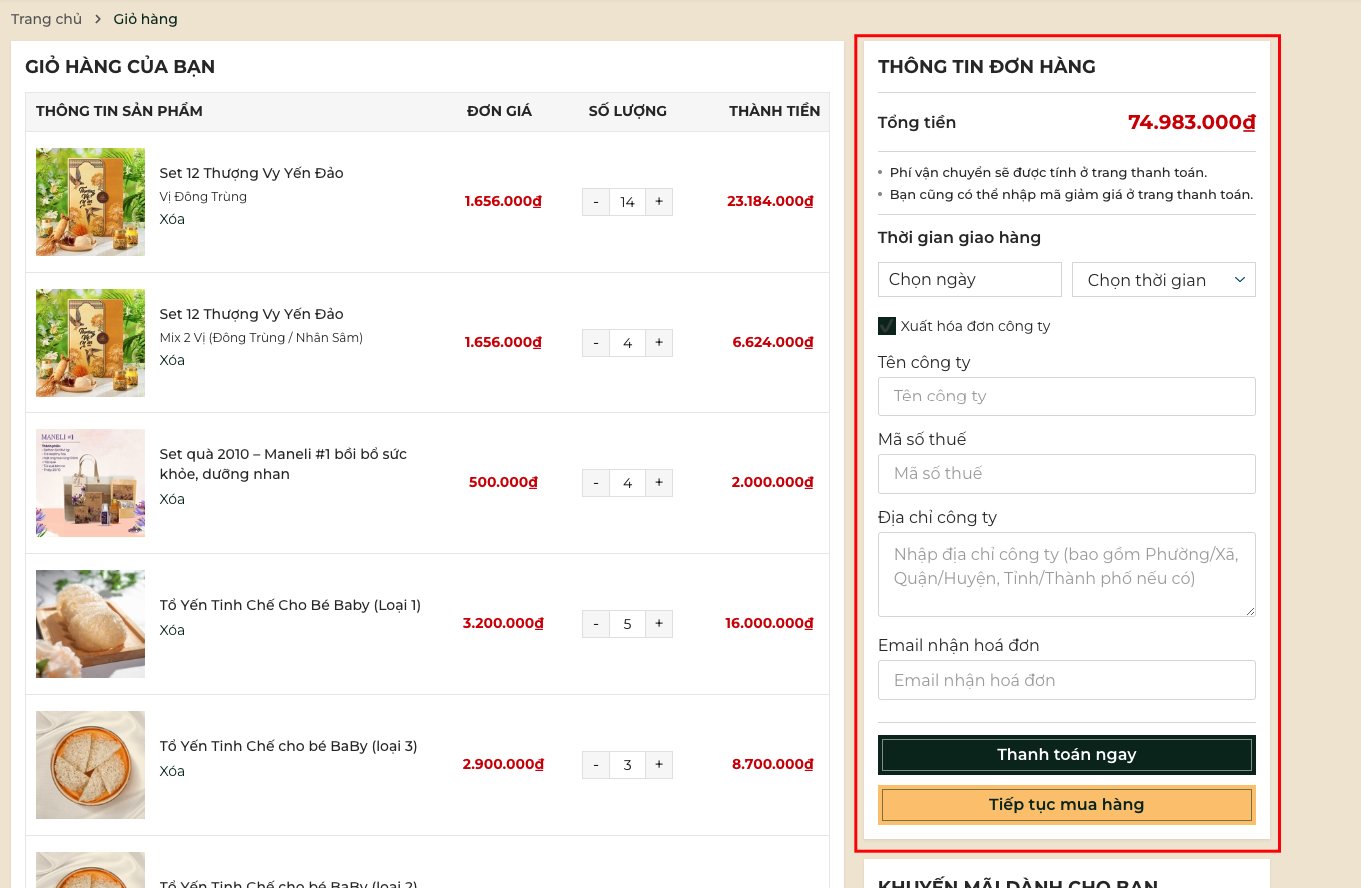Viewport: 1361px width, 888px height.
Task: Focus the Email nhận hoá đơn field
Action: point(1066,680)
